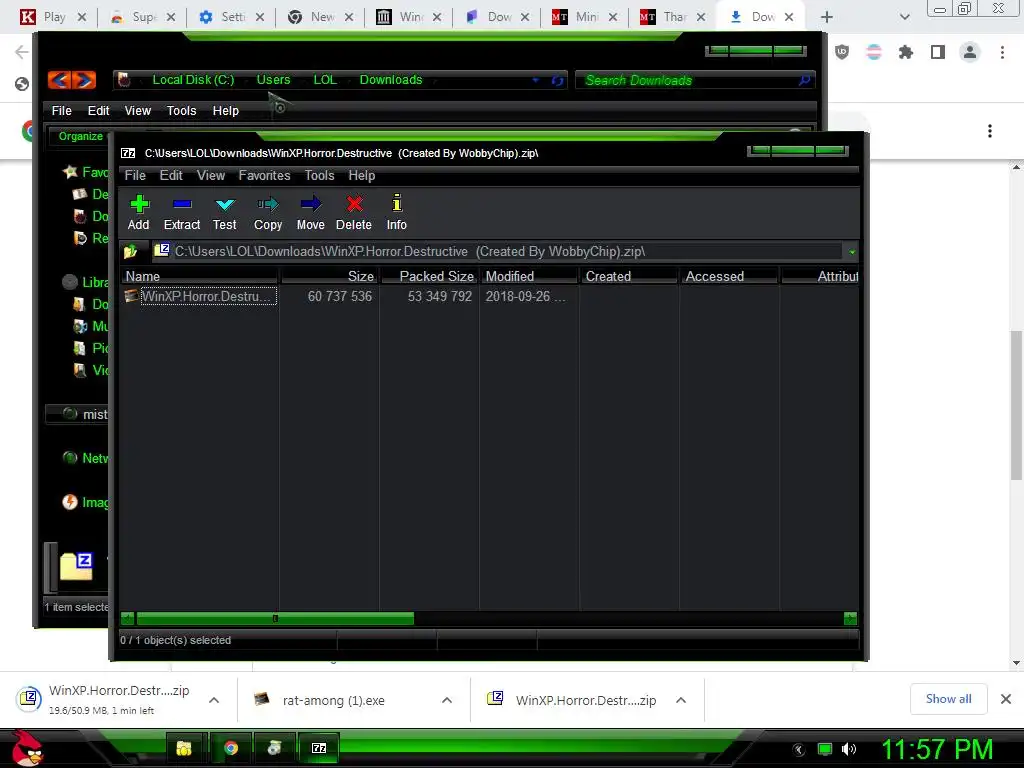Screen dimensions: 1024x768
Task: Open Chrome profile avatar icon
Action: (x=970, y=52)
